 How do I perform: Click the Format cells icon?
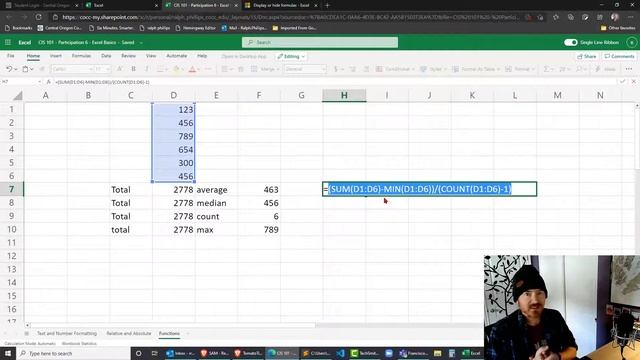coord(508,69)
